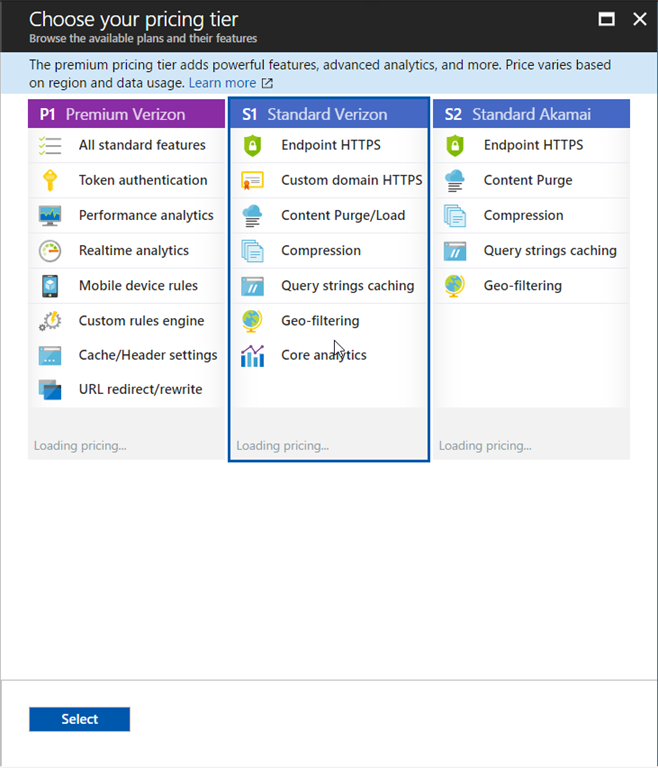Click the Token authentication key icon
The height and width of the screenshot is (768, 658).
(50, 180)
